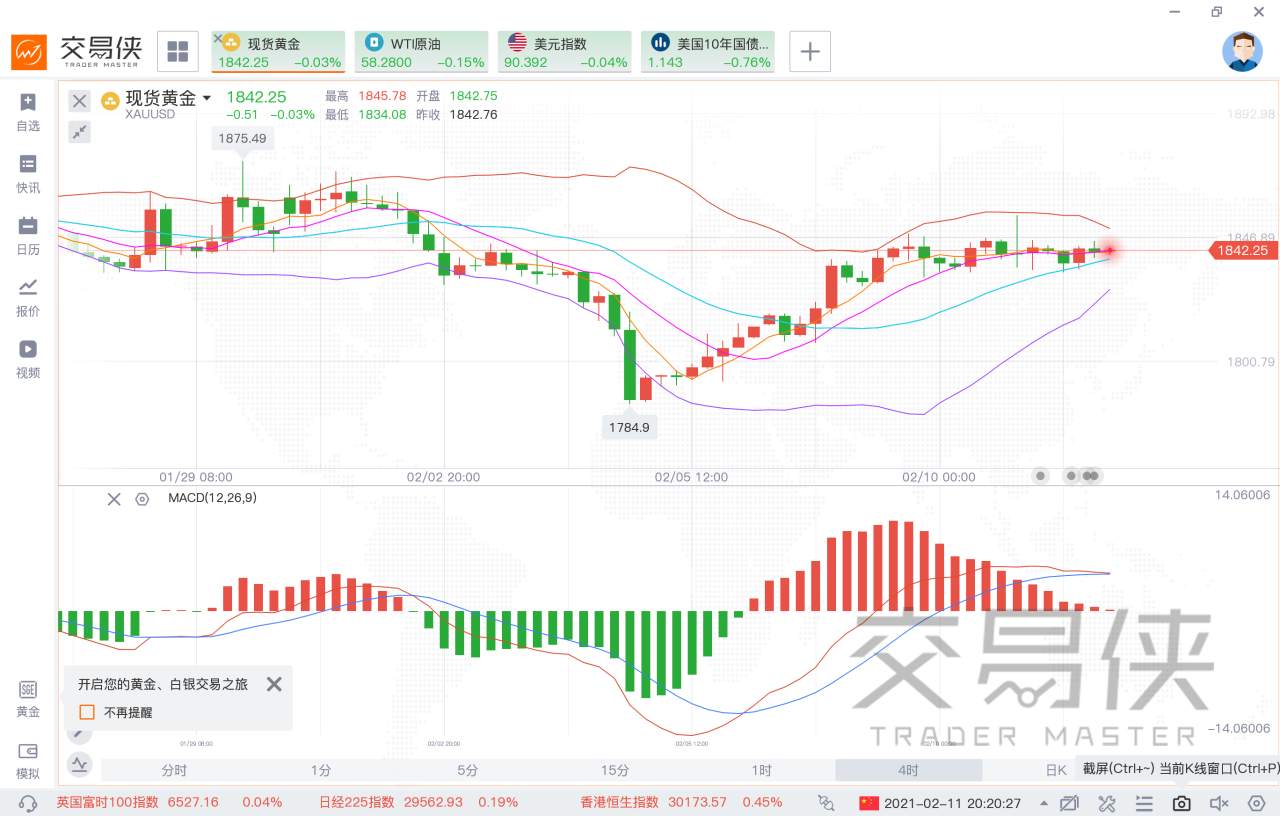Select the 5分 timeframe
Image resolution: width=1280 pixels, height=816 pixels.
[x=467, y=770]
